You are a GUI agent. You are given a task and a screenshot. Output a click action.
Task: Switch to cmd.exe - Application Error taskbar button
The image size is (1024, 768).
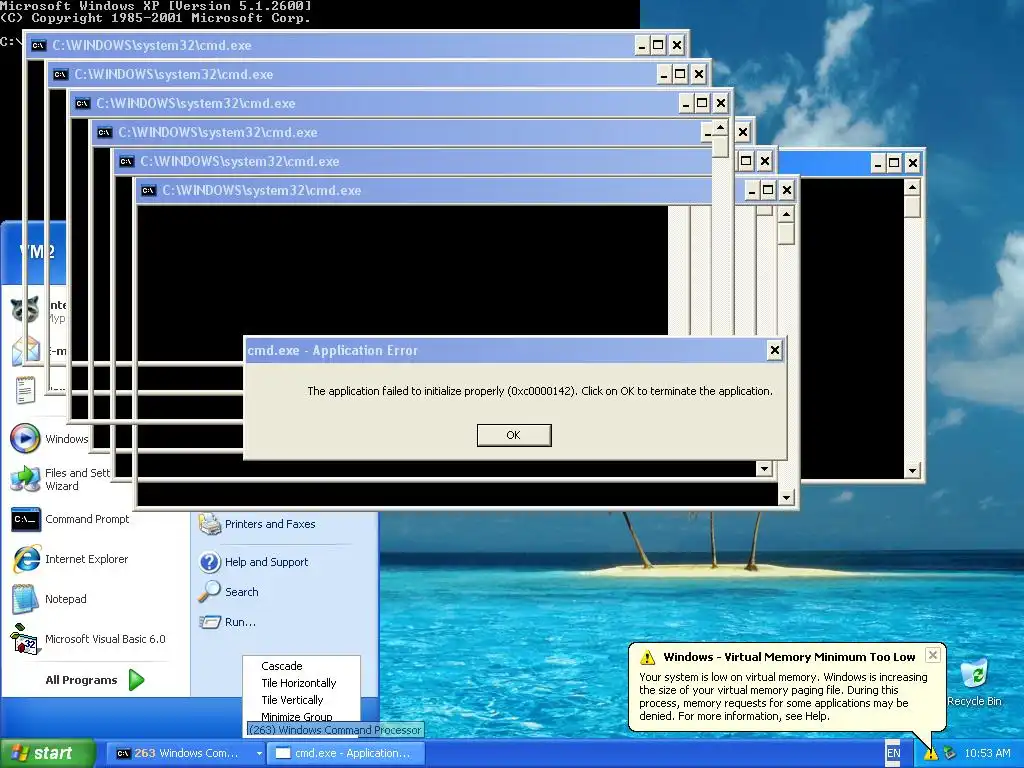pos(347,753)
